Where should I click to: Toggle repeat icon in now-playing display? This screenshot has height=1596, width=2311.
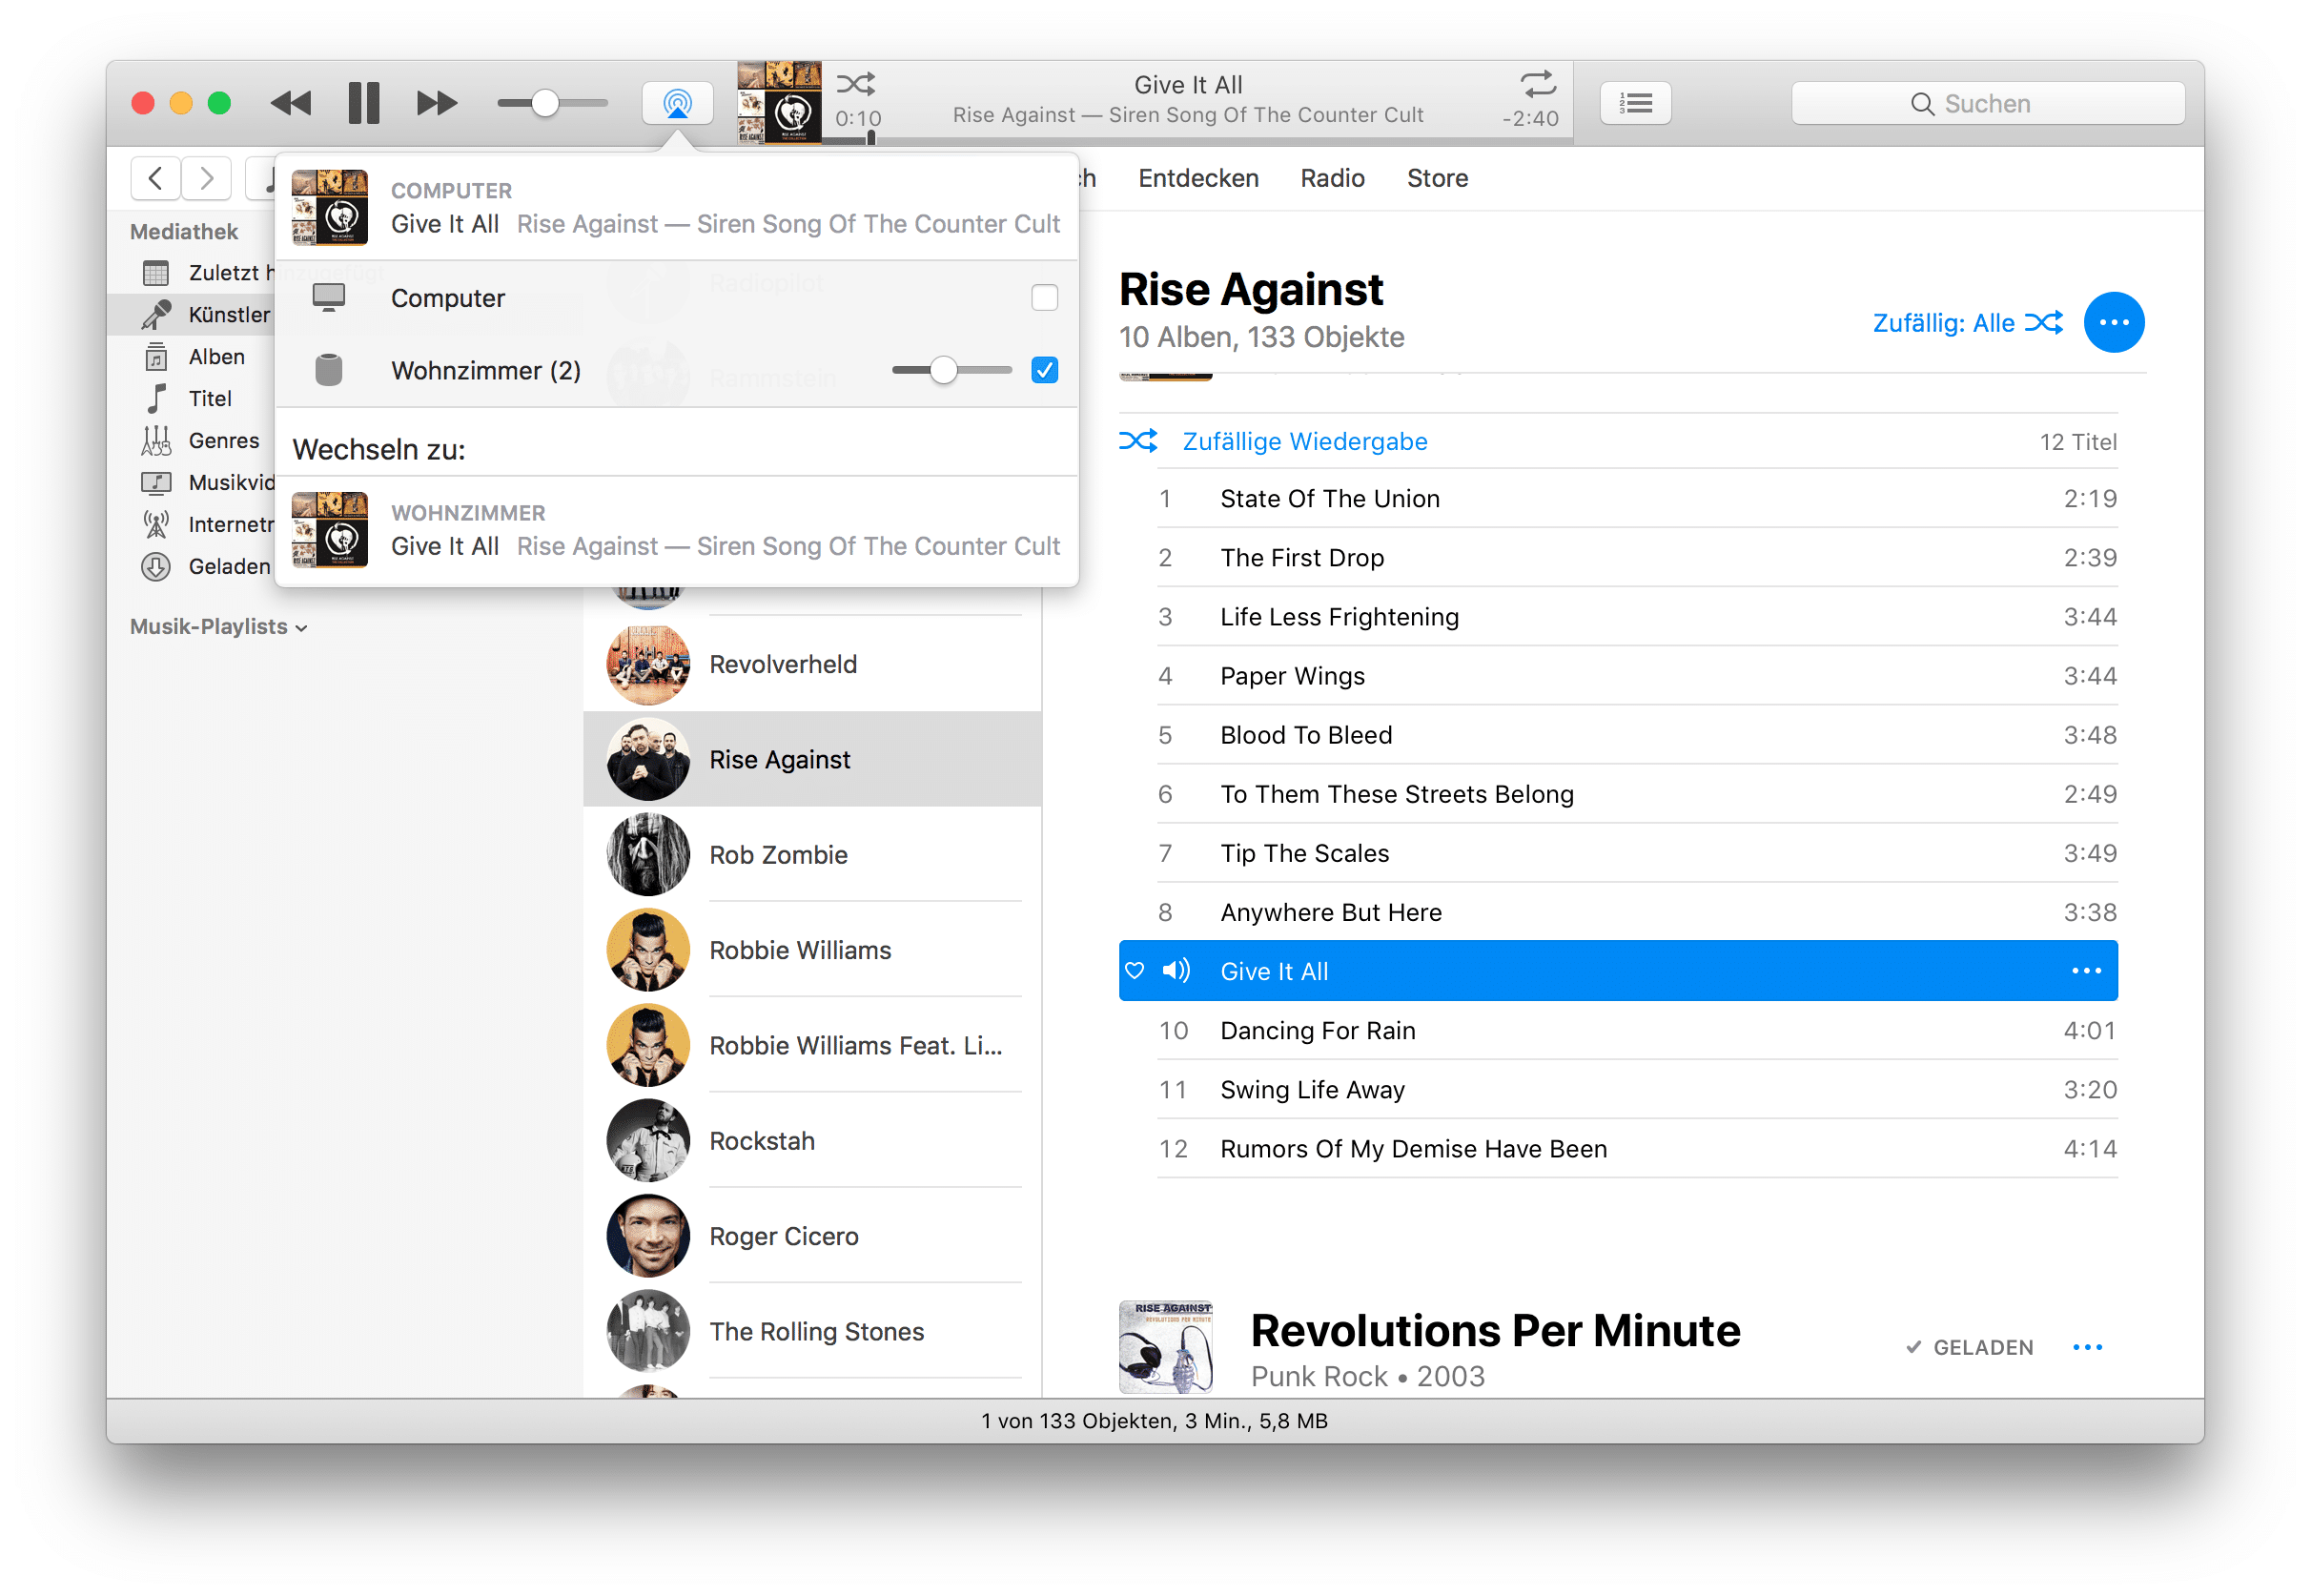(1537, 83)
